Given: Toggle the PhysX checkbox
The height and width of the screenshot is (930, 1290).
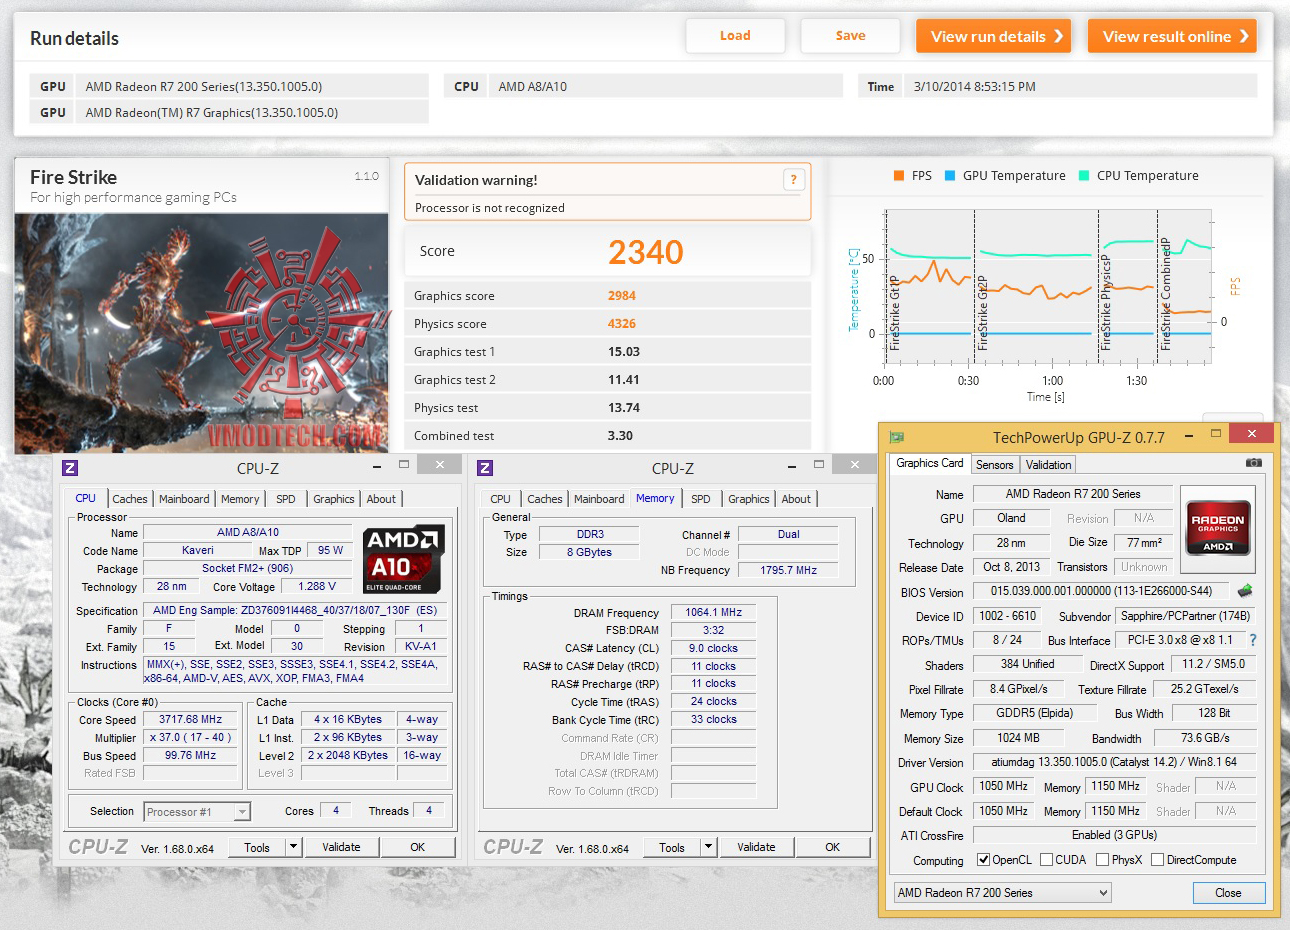Looking at the screenshot, I should click(1102, 860).
